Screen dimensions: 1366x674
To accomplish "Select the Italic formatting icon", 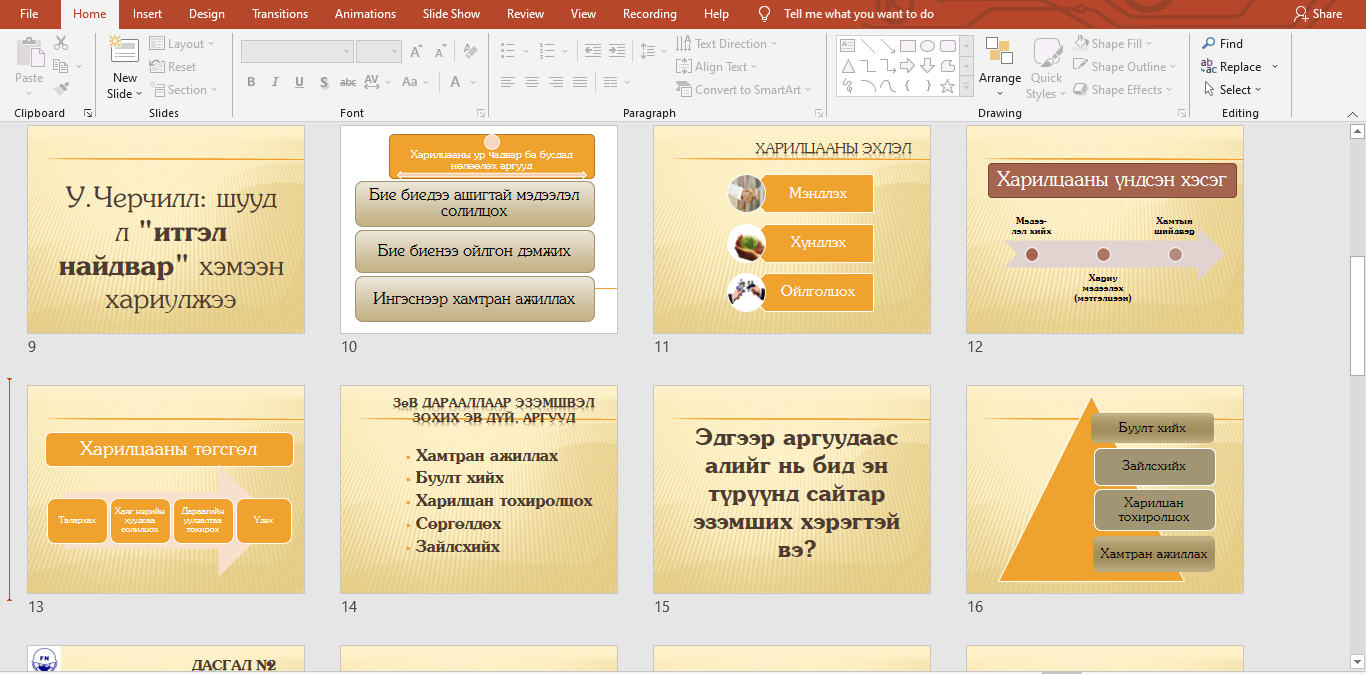I will point(275,82).
